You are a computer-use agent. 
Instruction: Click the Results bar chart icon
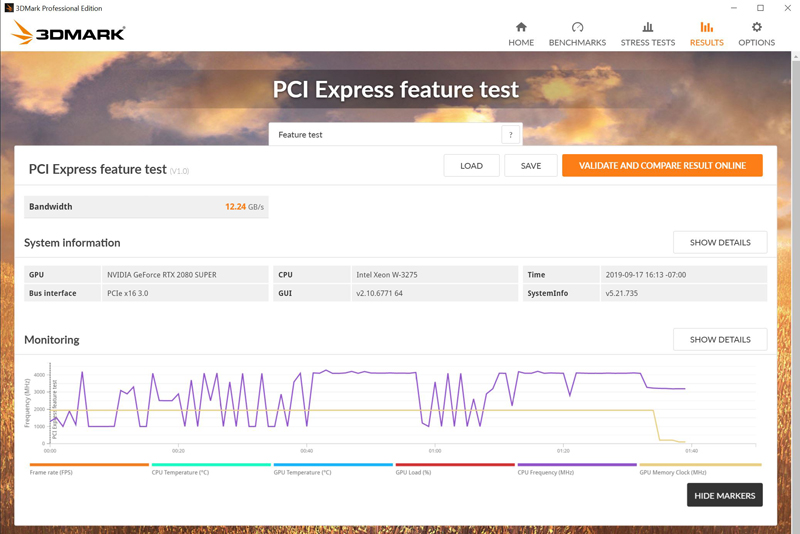pos(706,27)
